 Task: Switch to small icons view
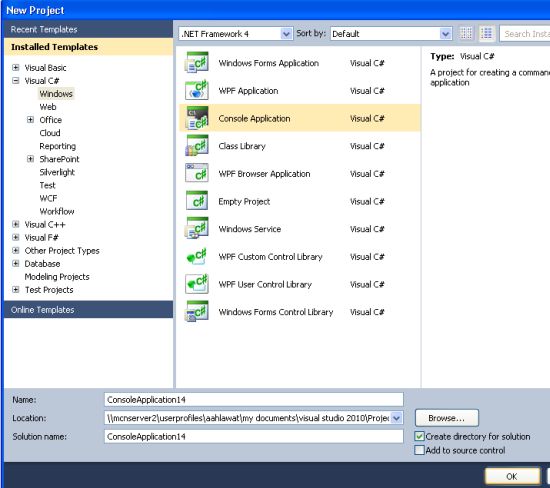point(466,34)
